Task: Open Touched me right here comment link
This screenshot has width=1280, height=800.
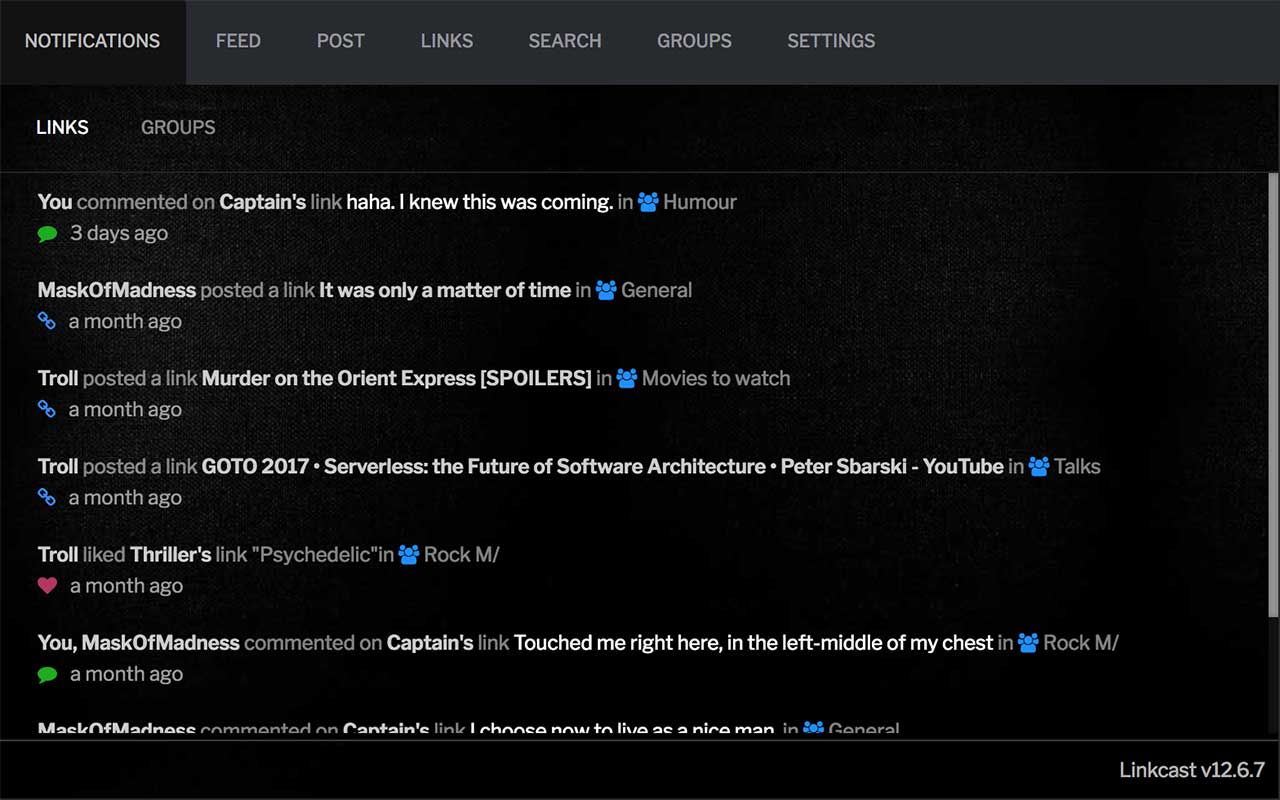Action: point(754,642)
